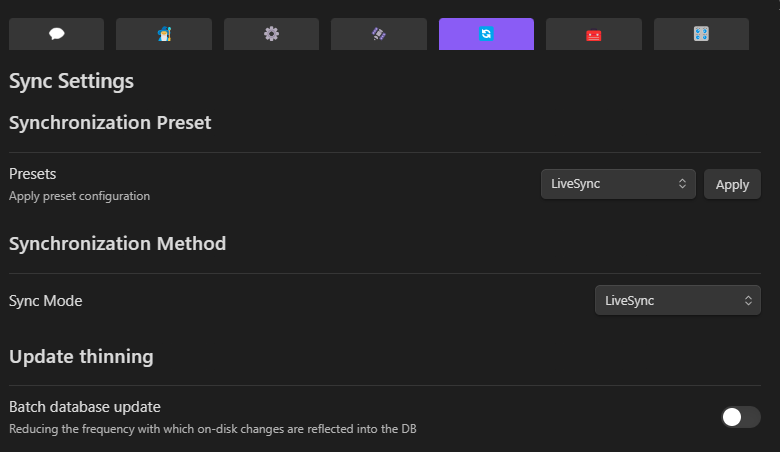The image size is (780, 452).
Task: Click the chevron arrows on Sync Mode combo box
Action: click(748, 300)
